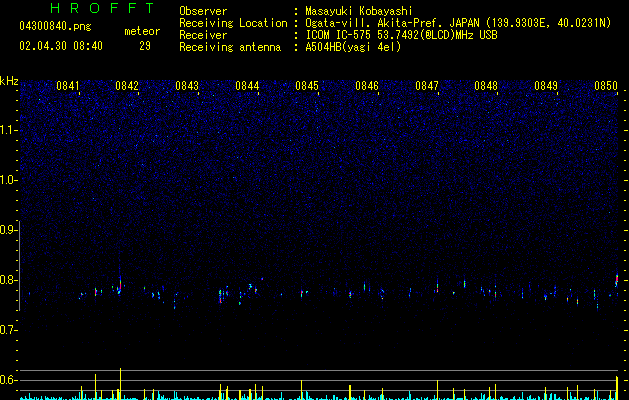Click the meteor count value 29
The width and height of the screenshot is (629, 400).
pyautogui.click(x=145, y=46)
